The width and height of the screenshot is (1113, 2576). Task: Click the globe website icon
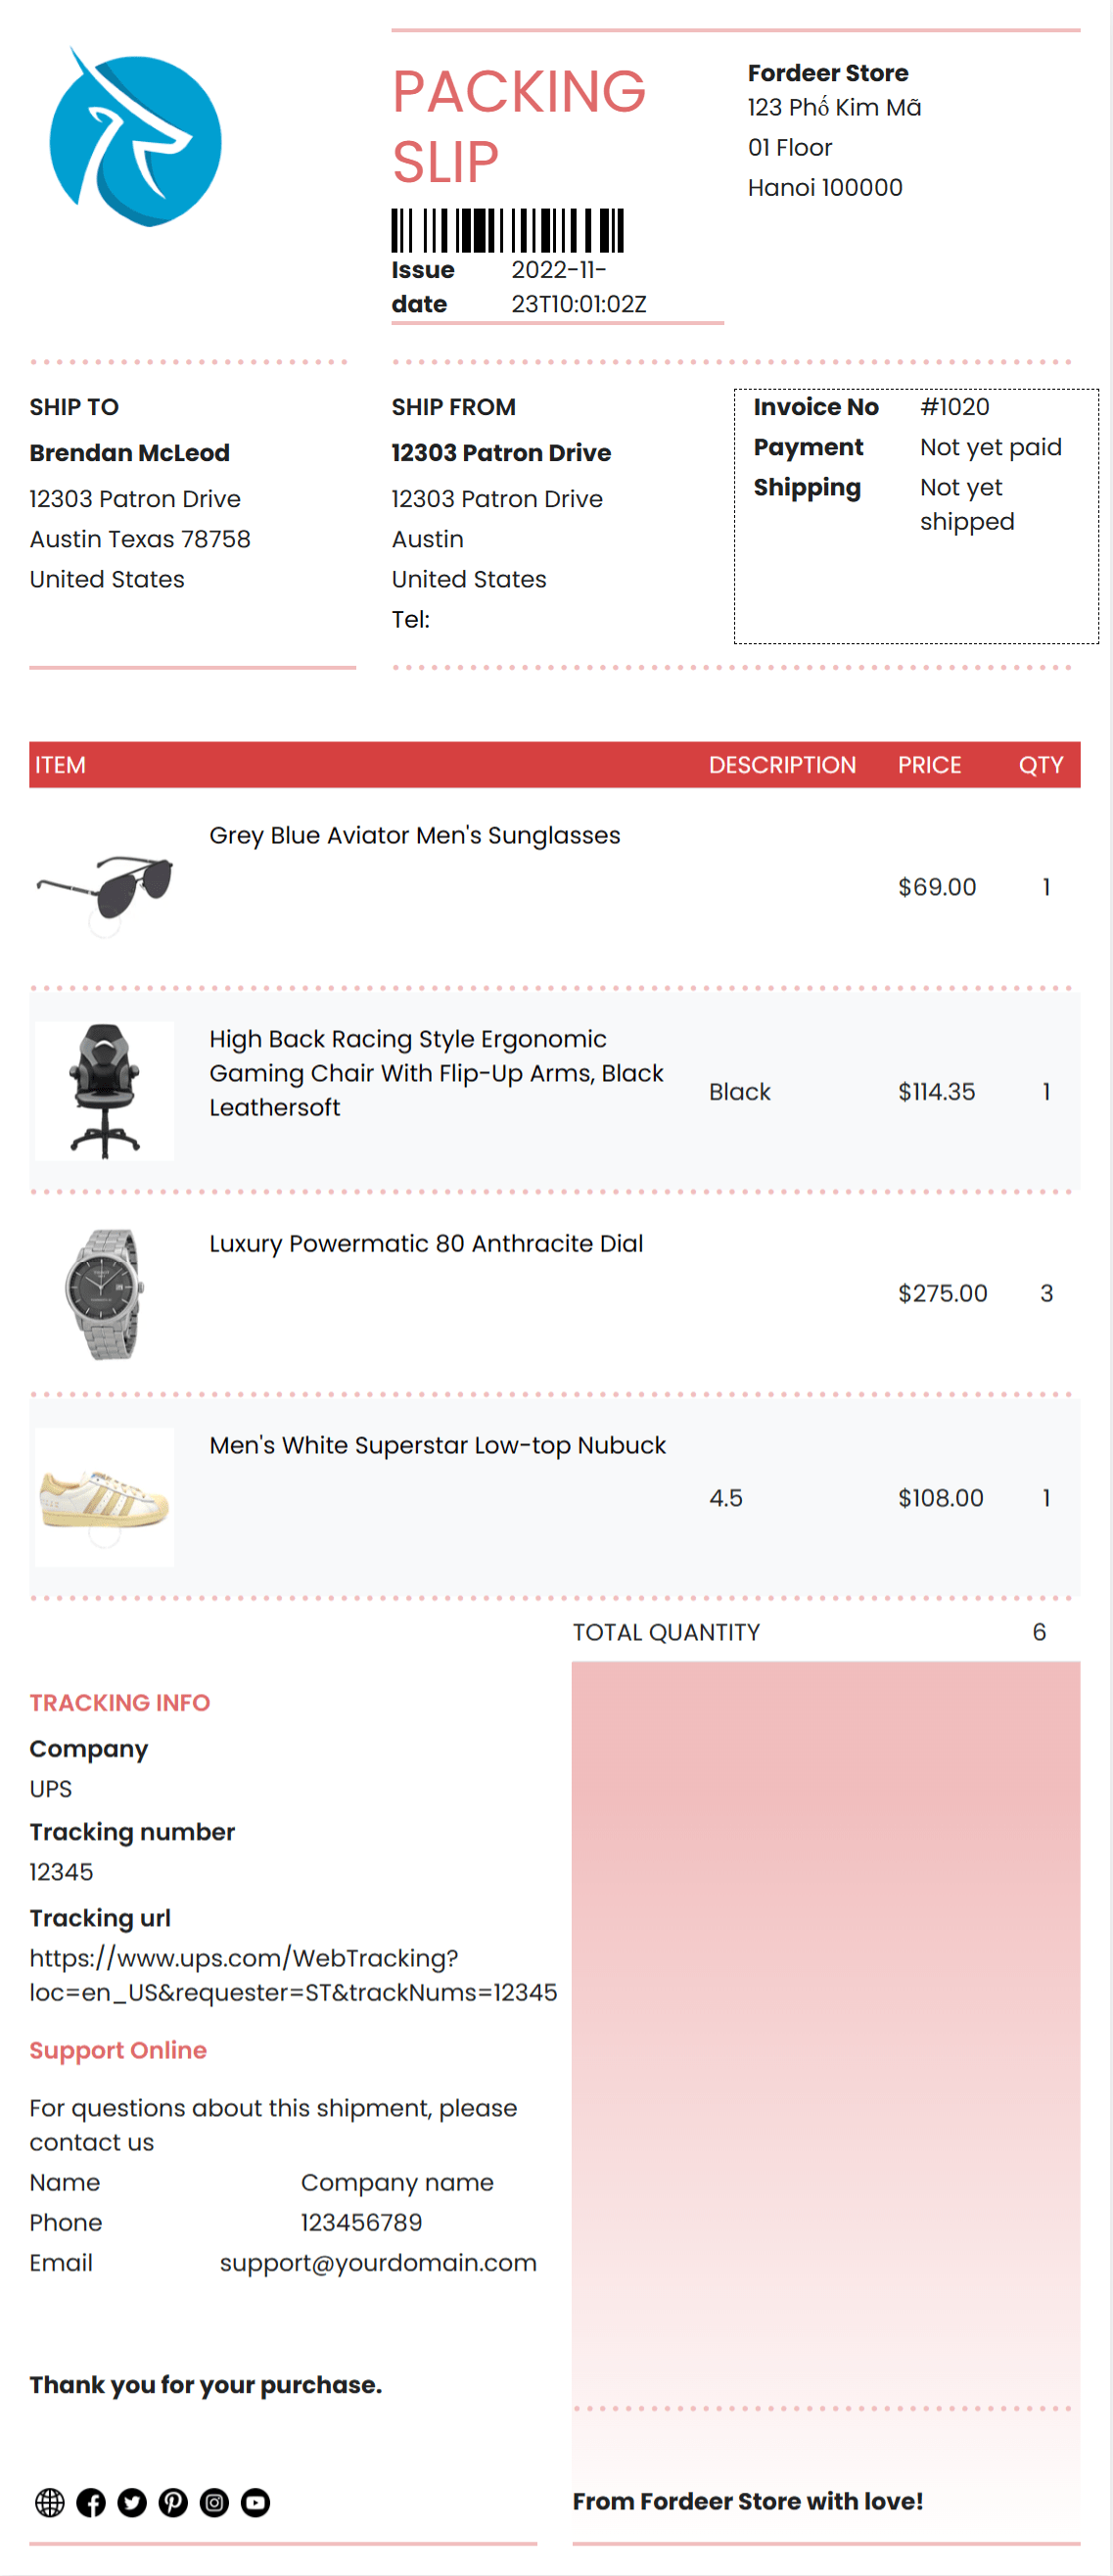coord(49,2501)
